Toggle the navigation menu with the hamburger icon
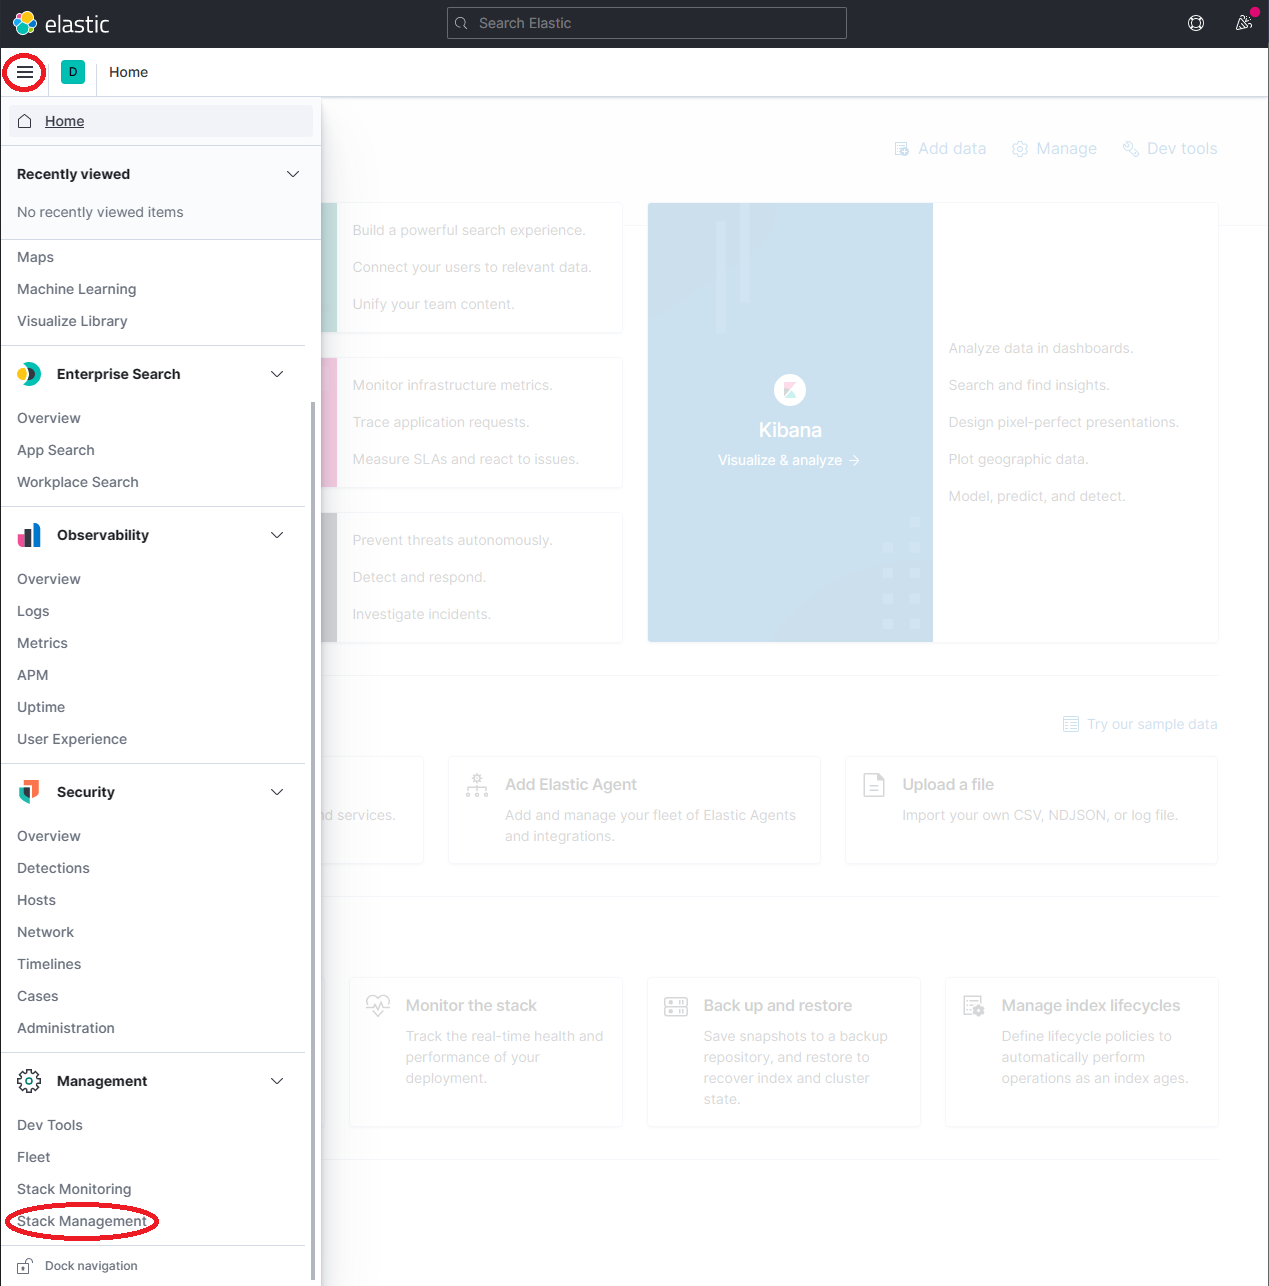Screen dimensions: 1269x1286 pyautogui.click(x=24, y=72)
